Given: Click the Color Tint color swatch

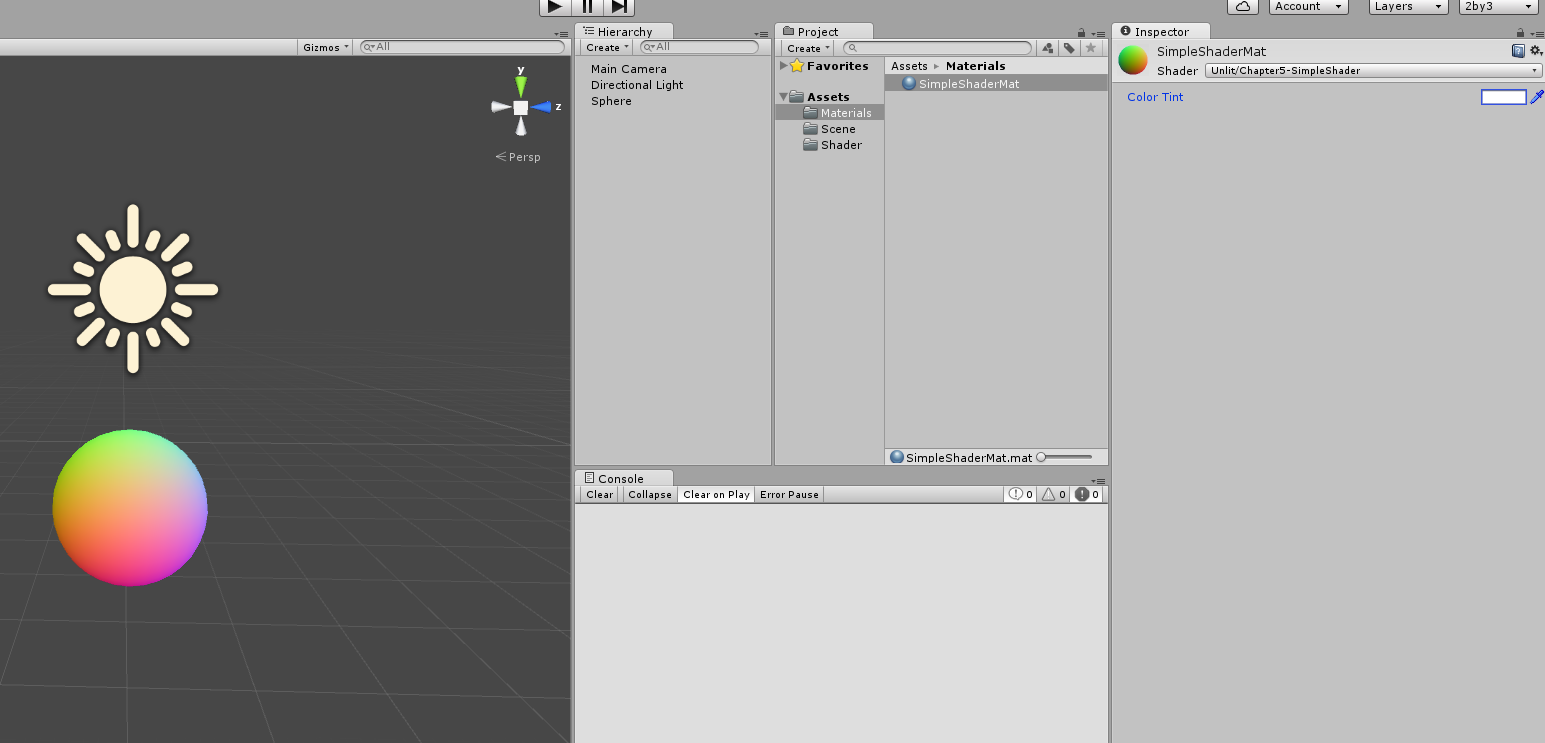Looking at the screenshot, I should [1504, 97].
